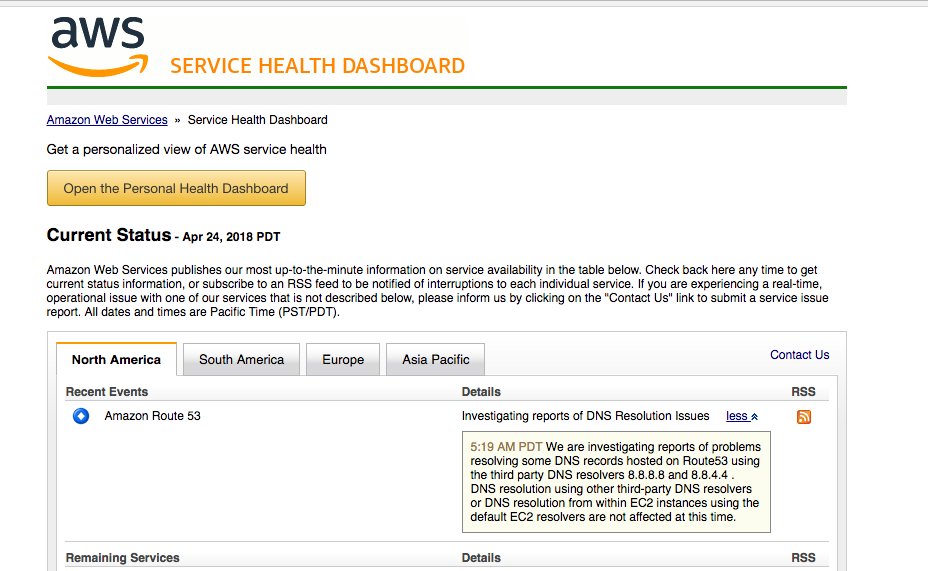Viewport: 928px width, 571px height.
Task: Switch to the Asia Pacific tab
Action: 436,359
